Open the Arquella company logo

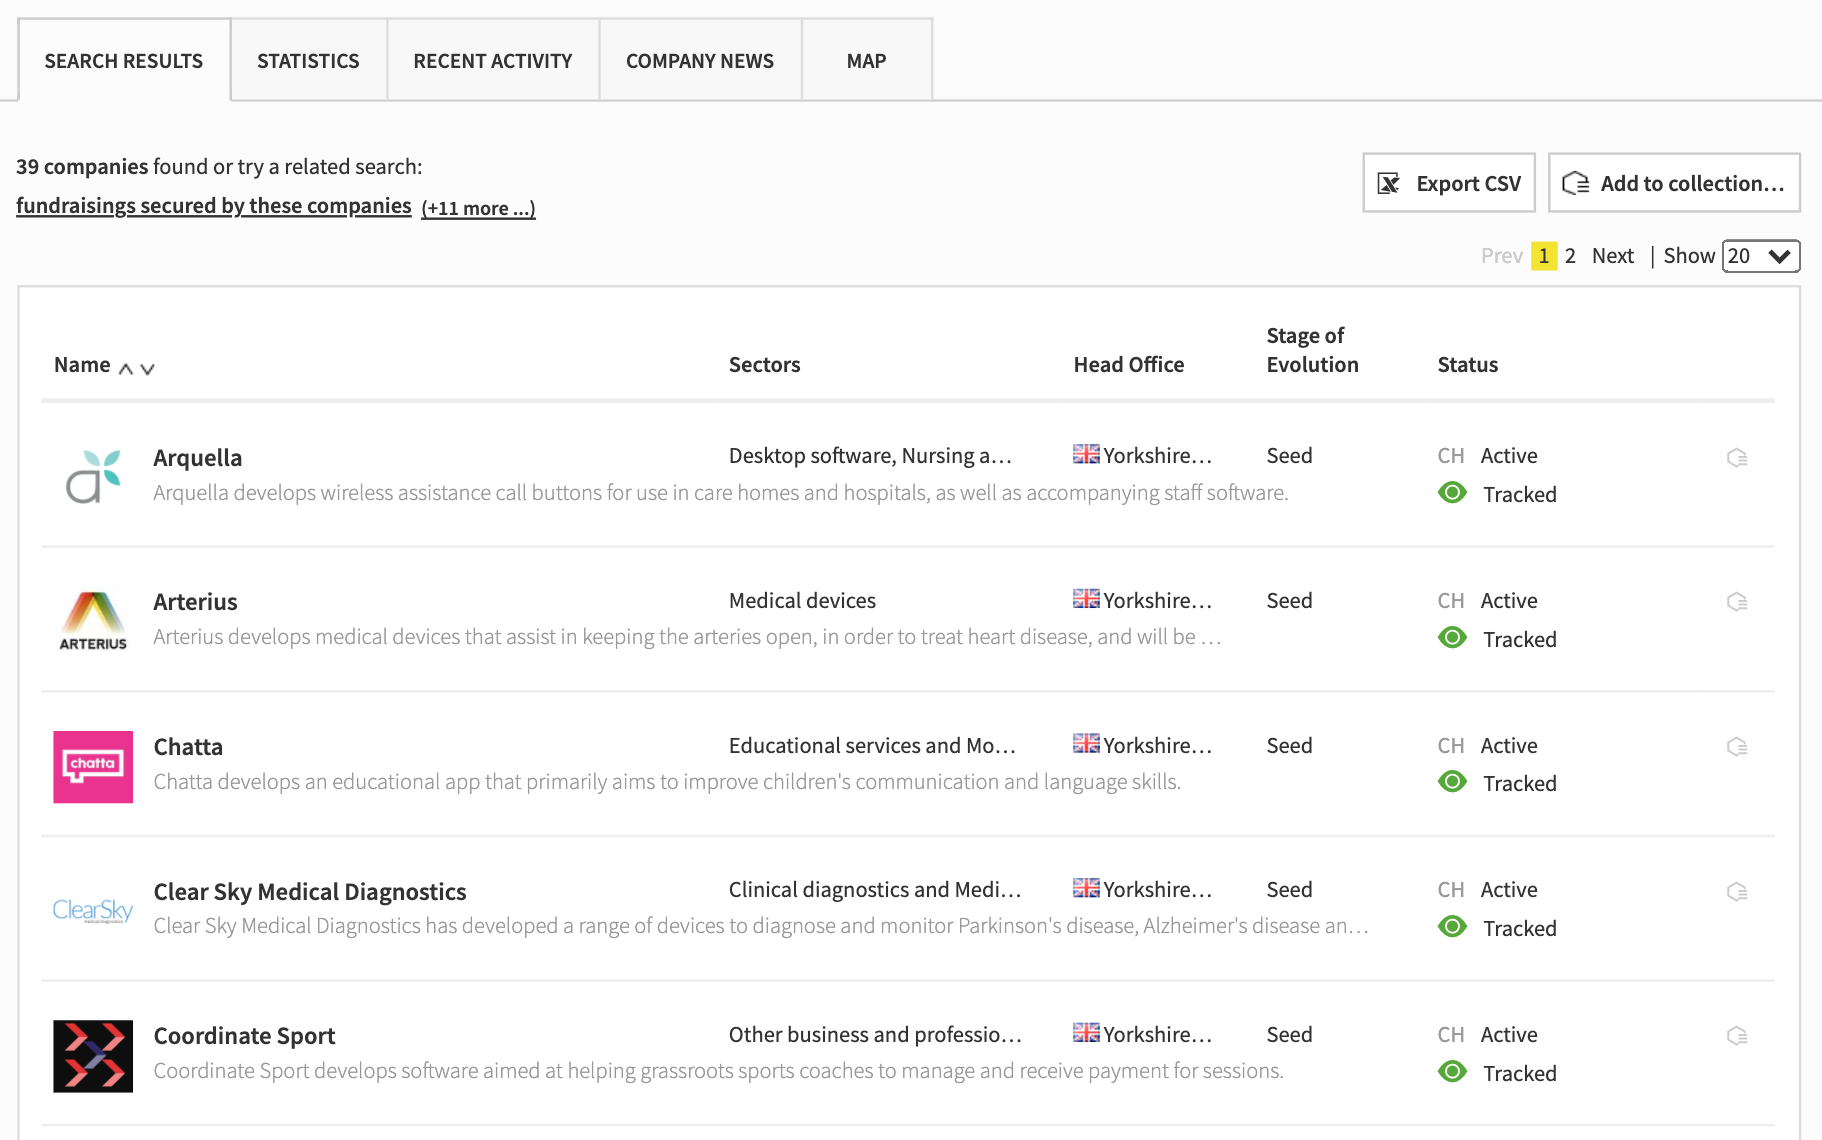(x=93, y=476)
